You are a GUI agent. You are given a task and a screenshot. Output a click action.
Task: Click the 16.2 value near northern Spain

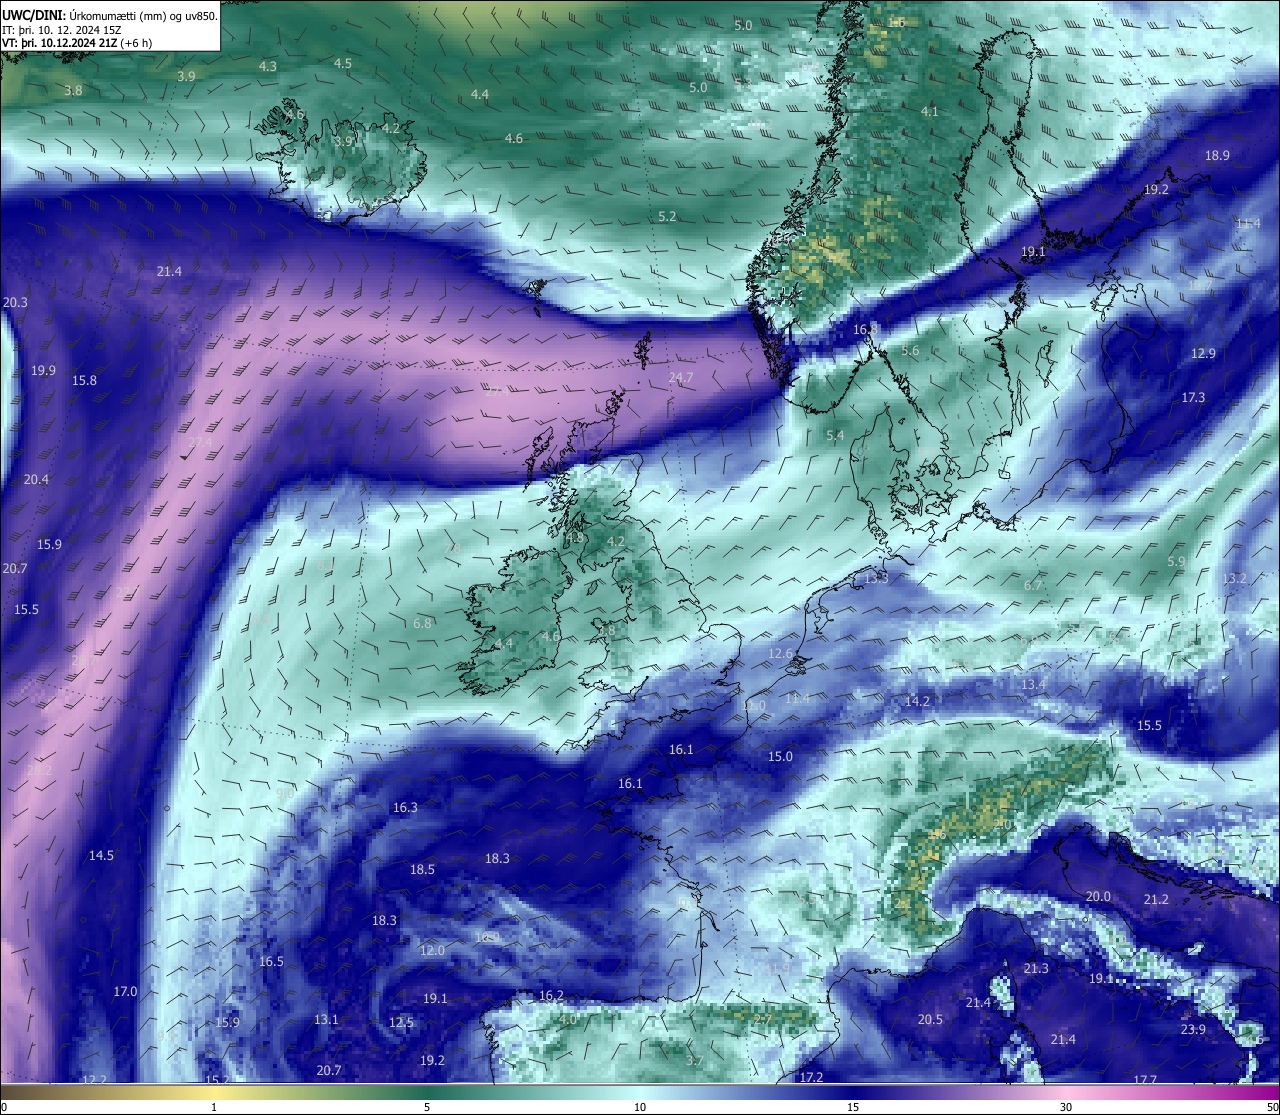click(x=551, y=996)
